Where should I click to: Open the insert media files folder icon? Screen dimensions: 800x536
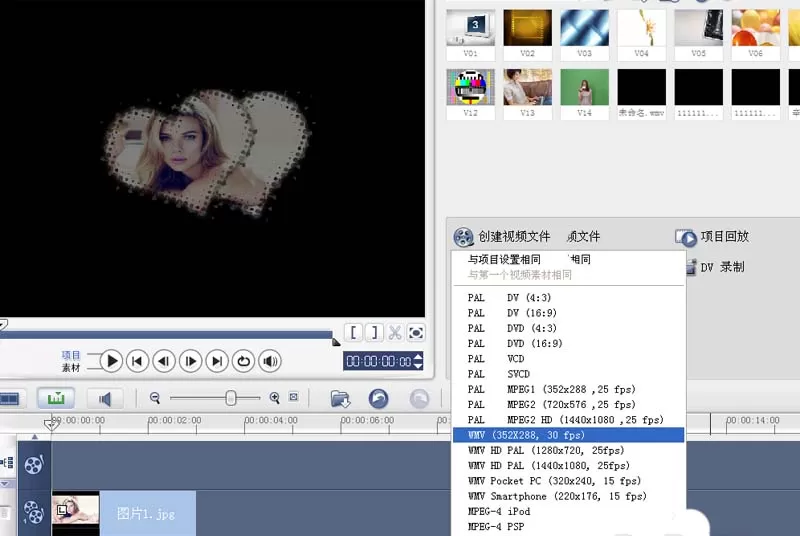(x=340, y=398)
